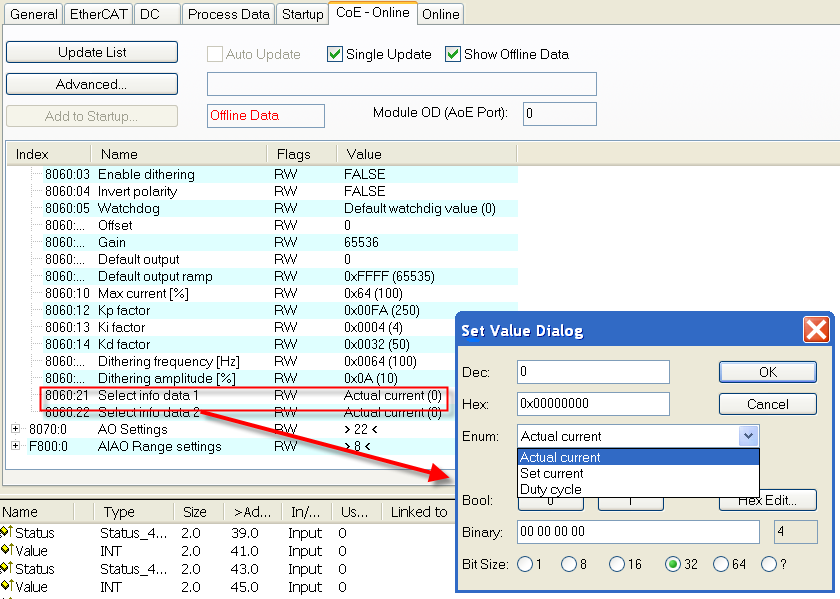This screenshot has width=840, height=599.
Task: Select the 1 bit size radio button
Action: click(525, 564)
